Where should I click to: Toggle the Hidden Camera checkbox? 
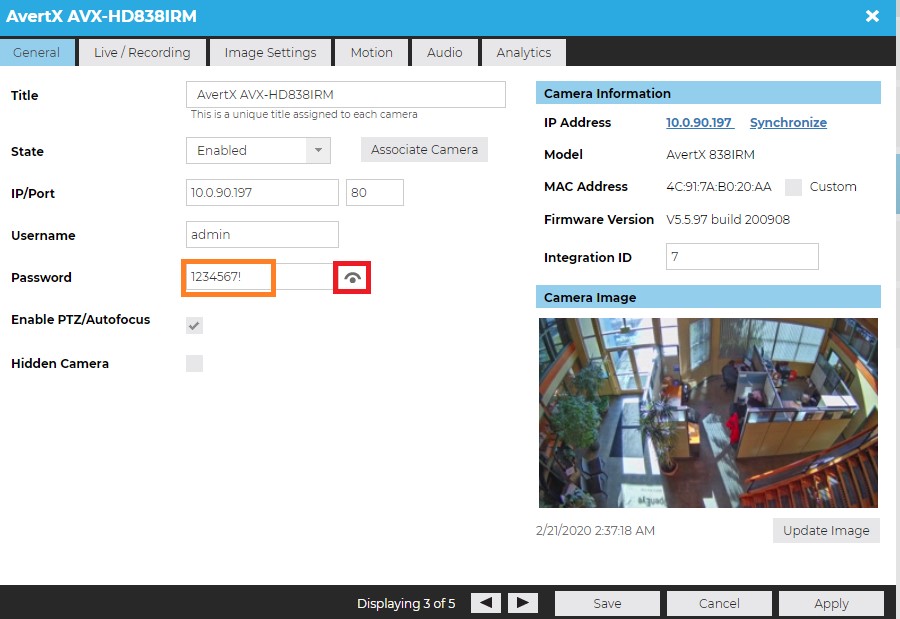195,363
